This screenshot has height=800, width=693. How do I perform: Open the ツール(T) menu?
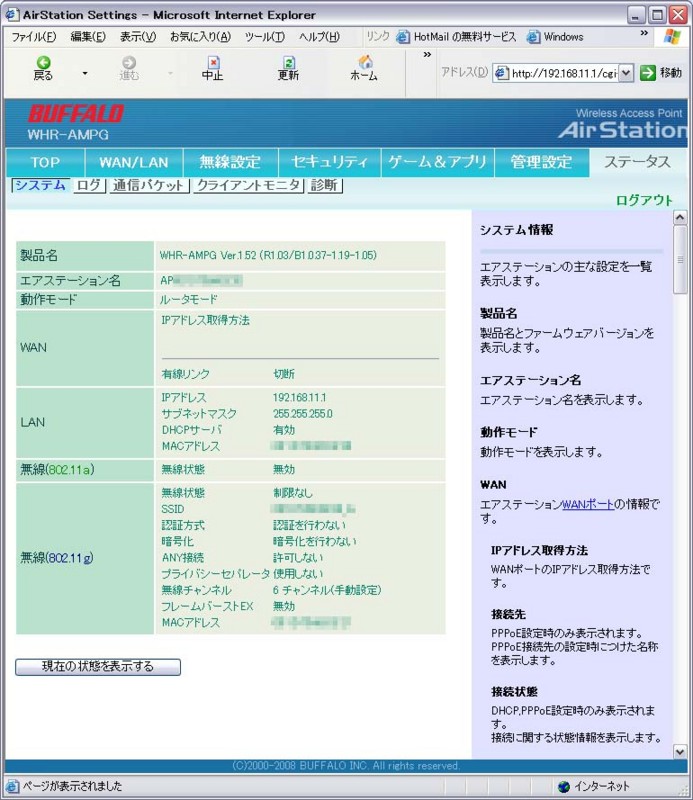[x=265, y=37]
